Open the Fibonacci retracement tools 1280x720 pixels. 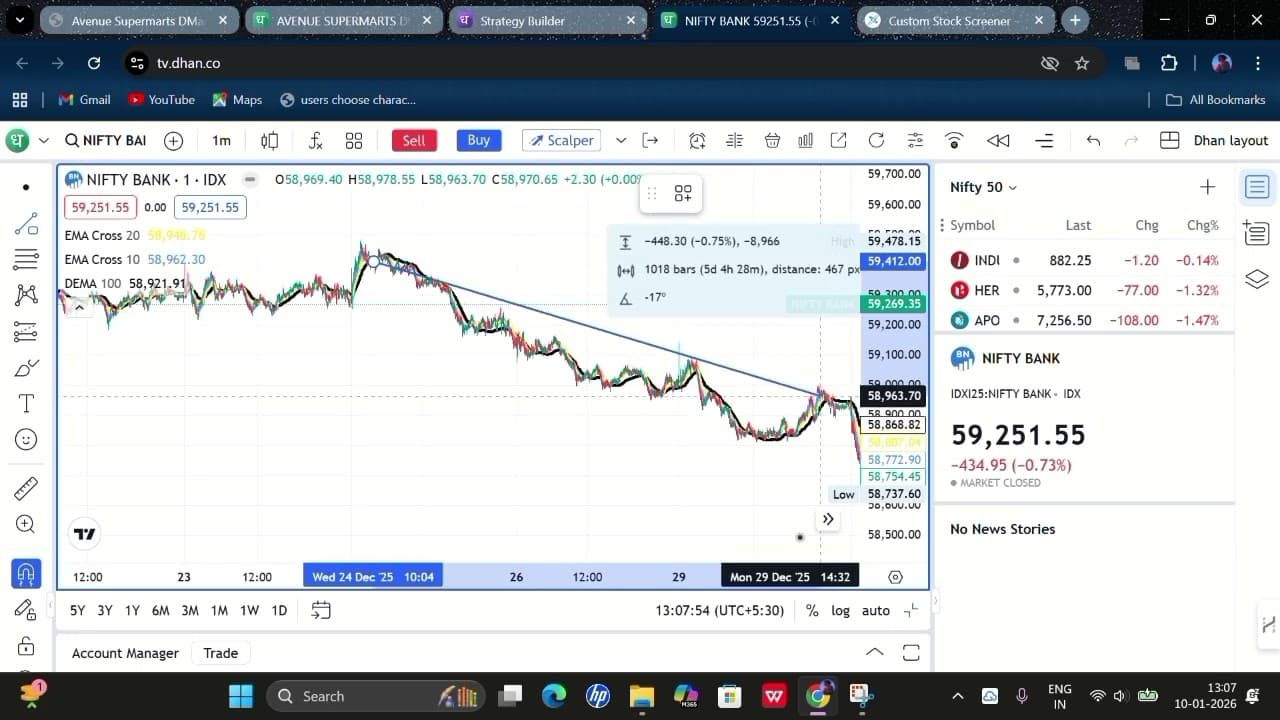[26, 260]
